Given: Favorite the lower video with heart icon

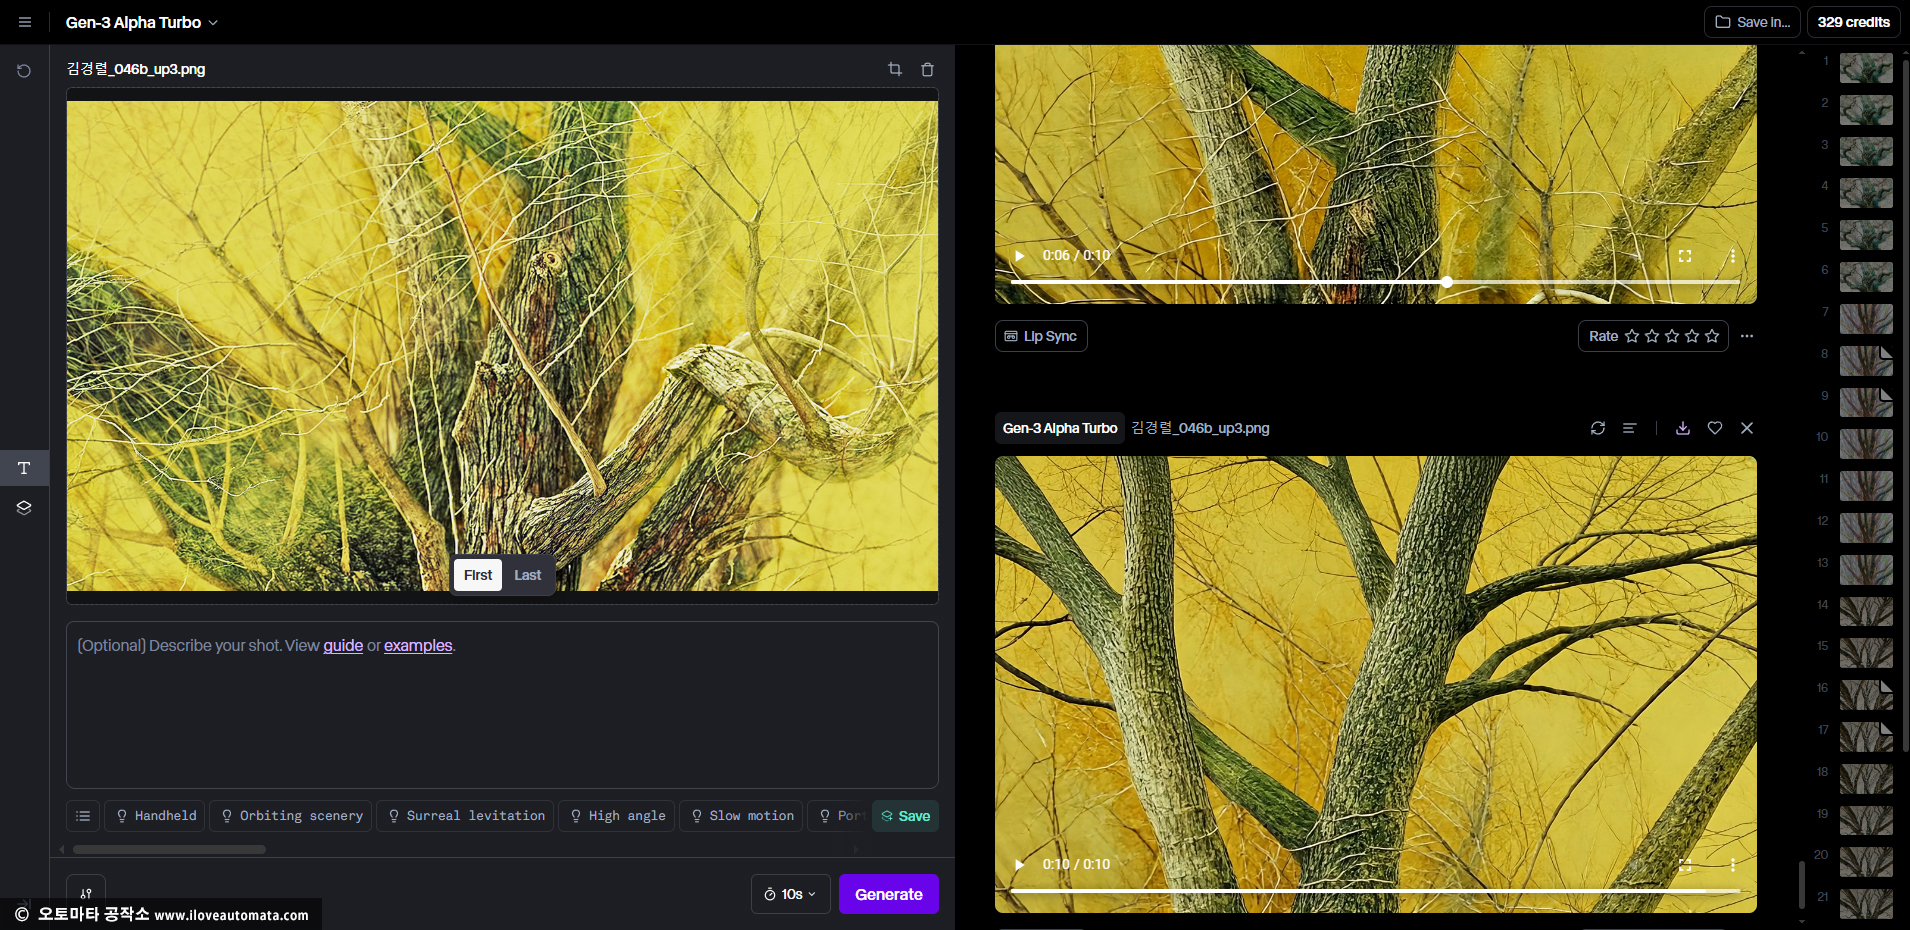Looking at the screenshot, I should click(1715, 428).
